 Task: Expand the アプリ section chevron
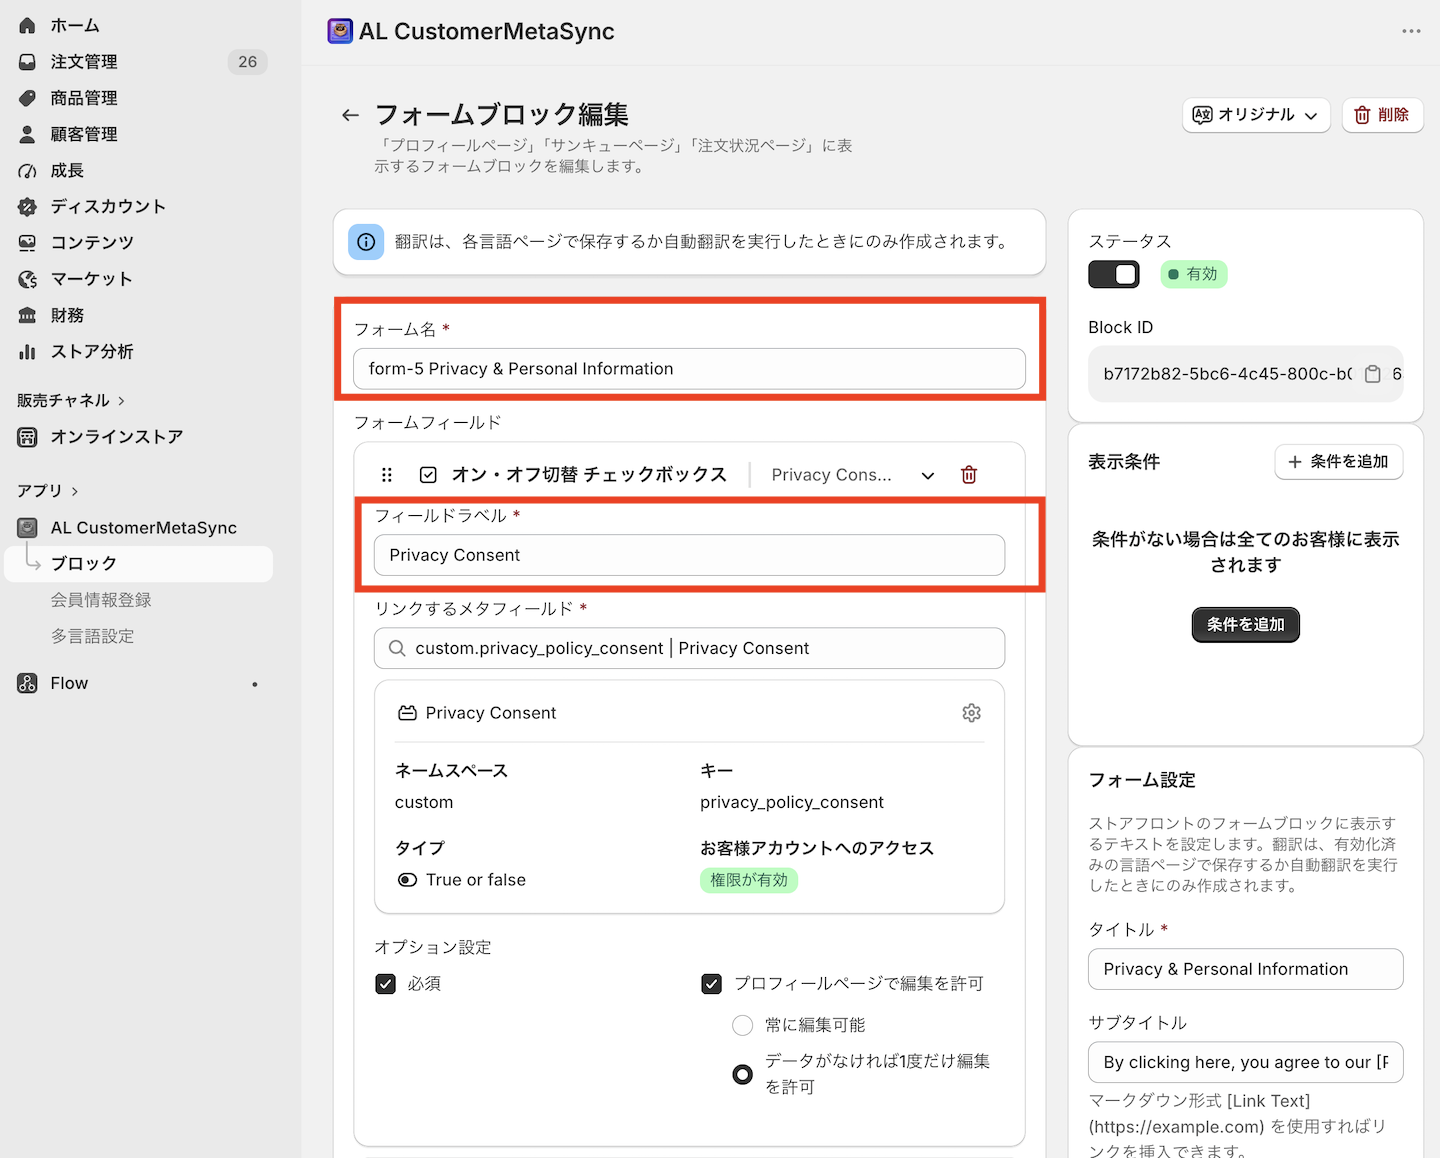(x=75, y=491)
